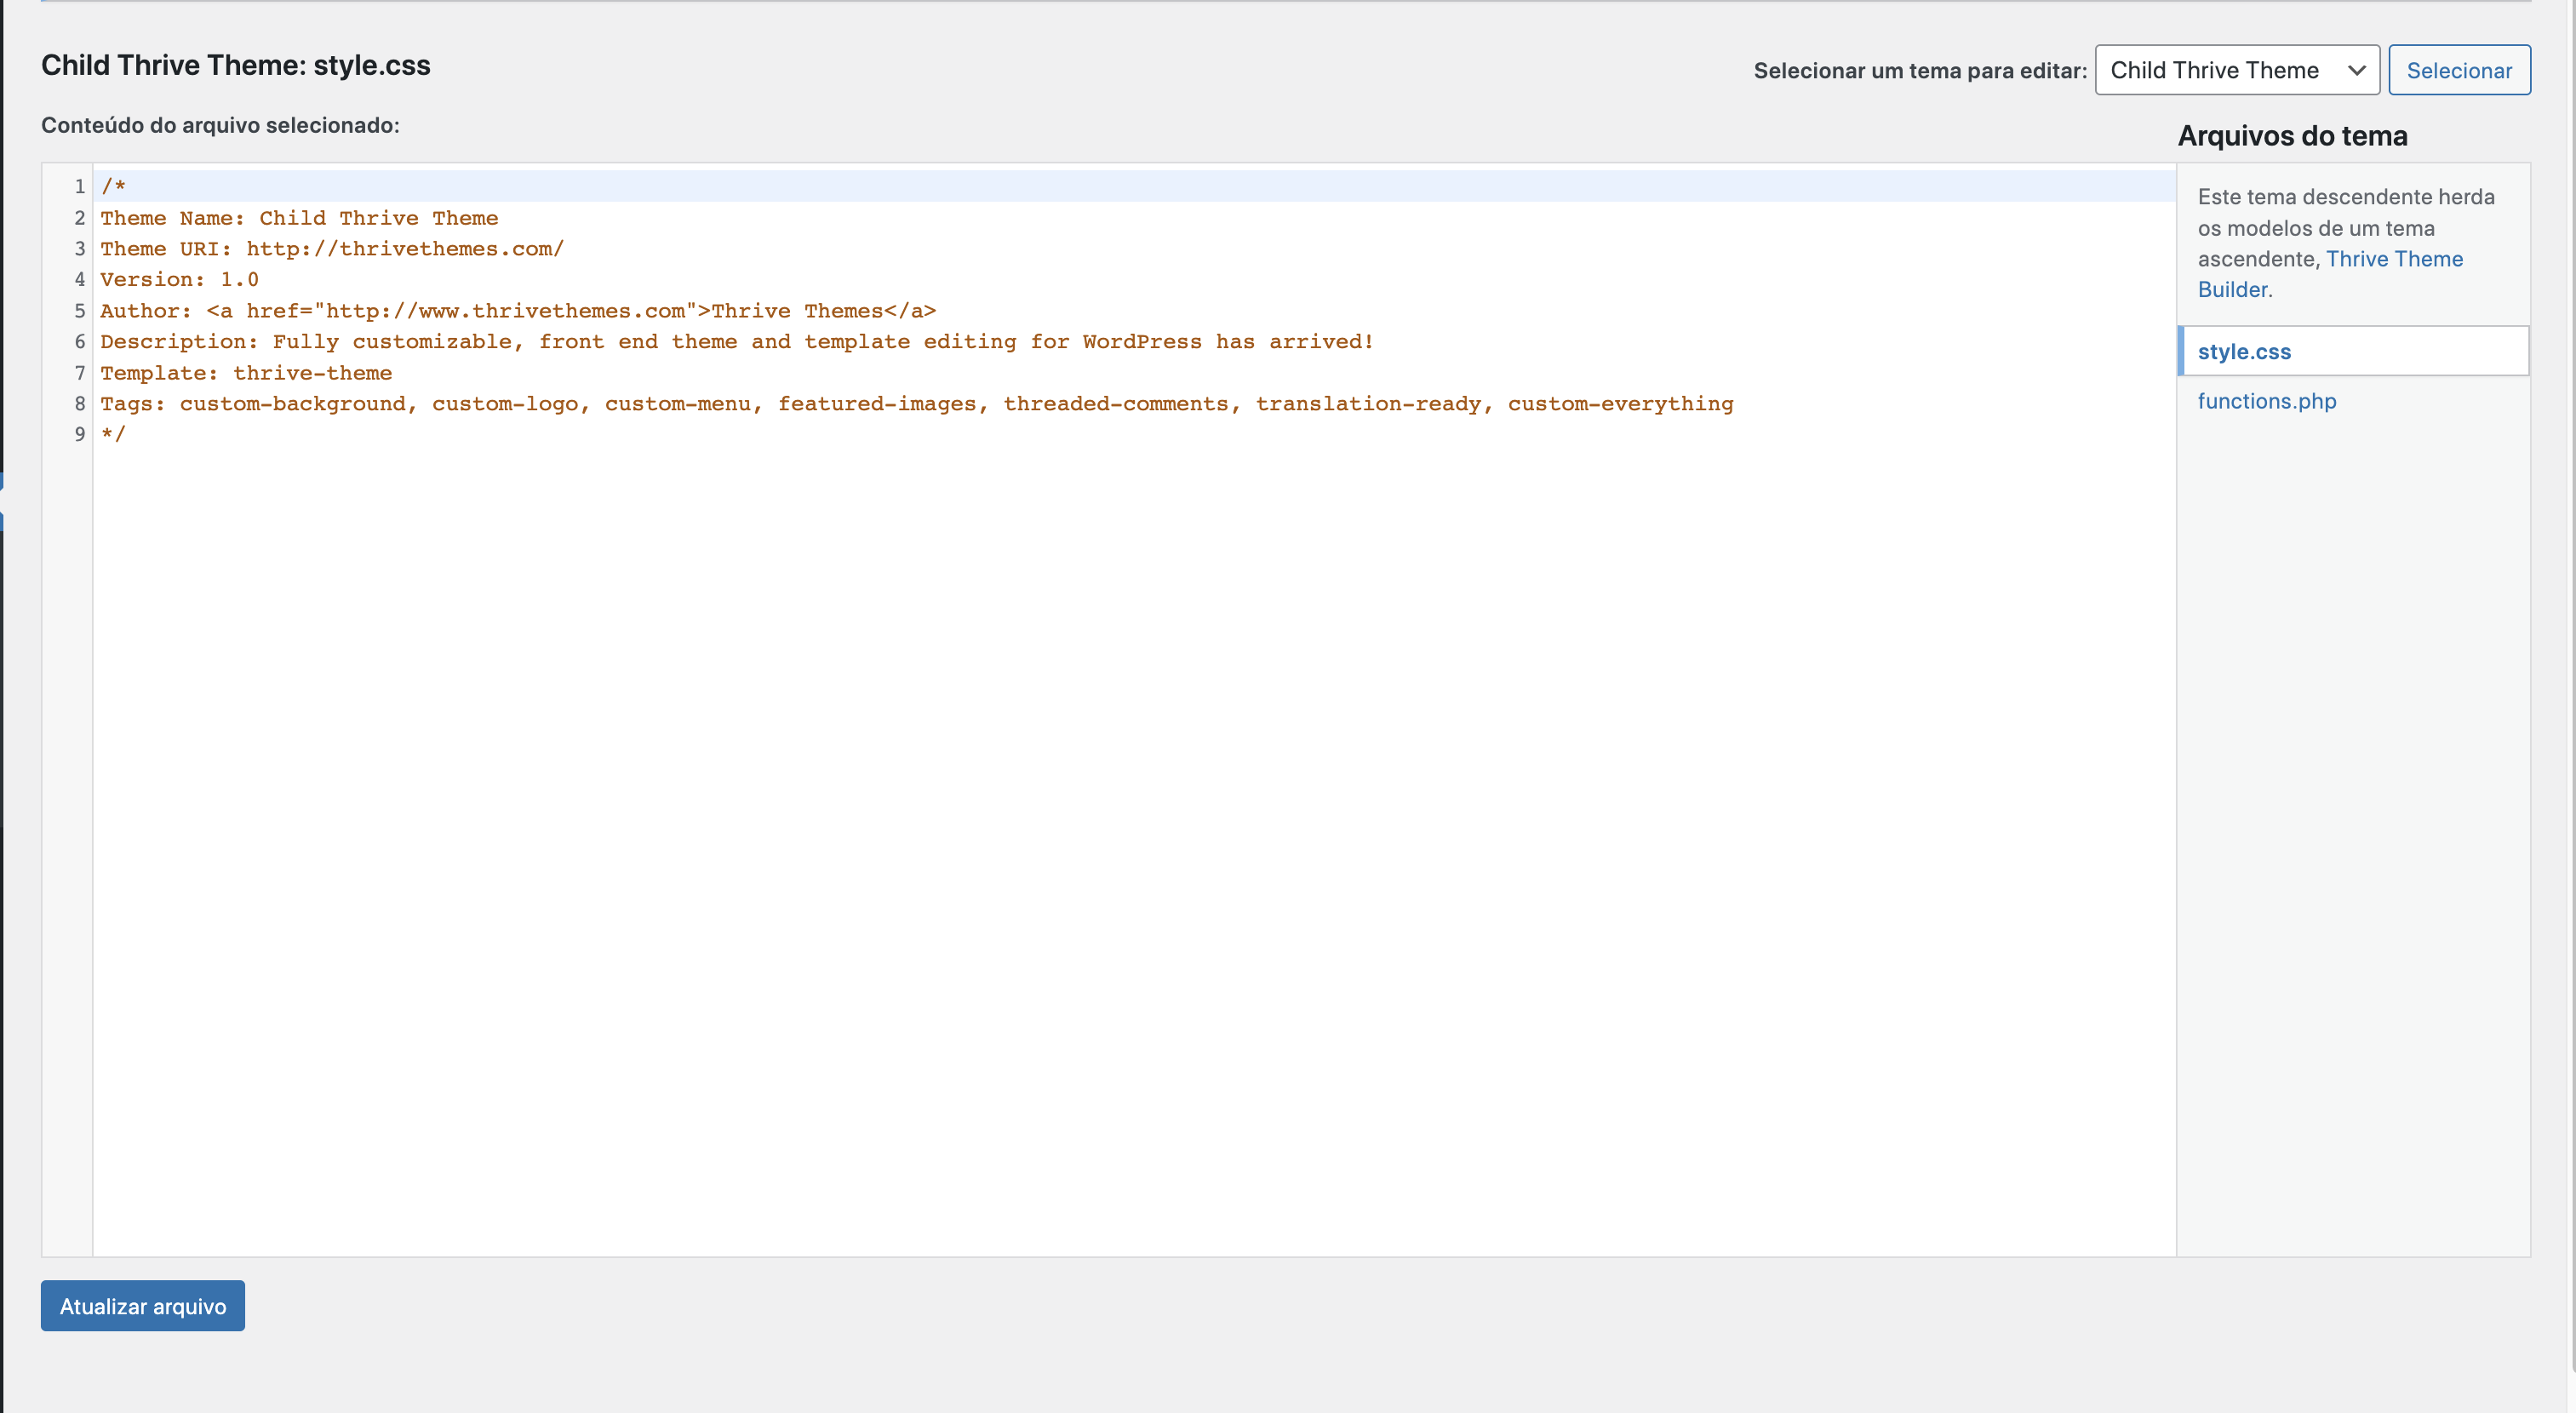Image resolution: width=2576 pixels, height=1413 pixels.
Task: Click the closing comment on line 9
Action: 113,435
